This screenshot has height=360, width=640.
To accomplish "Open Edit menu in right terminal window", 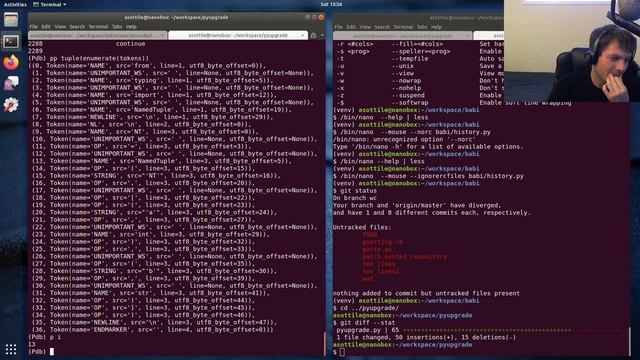I will [x=351, y=27].
